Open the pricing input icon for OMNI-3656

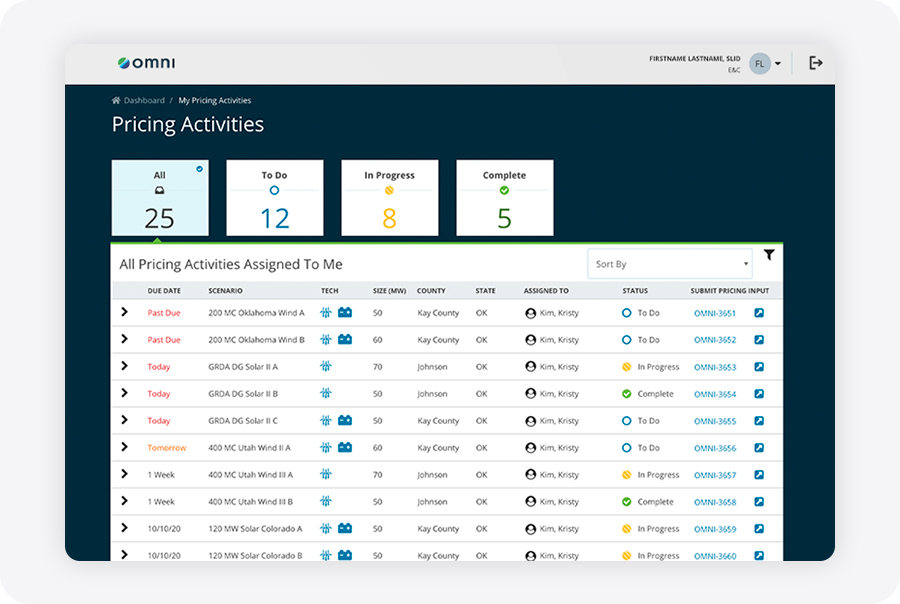click(759, 448)
